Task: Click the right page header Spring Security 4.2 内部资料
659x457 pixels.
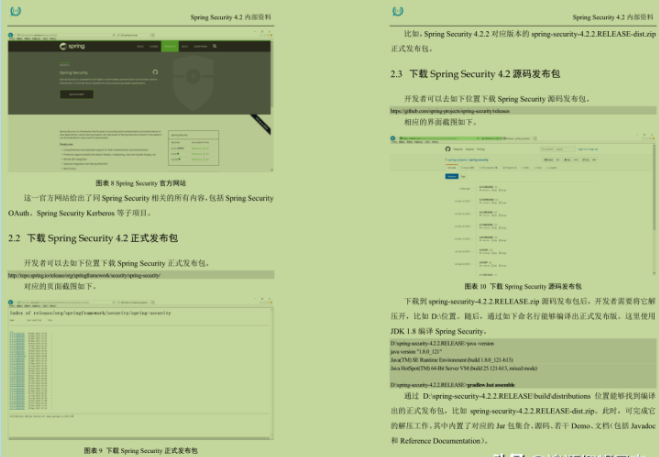Action: 613,17
